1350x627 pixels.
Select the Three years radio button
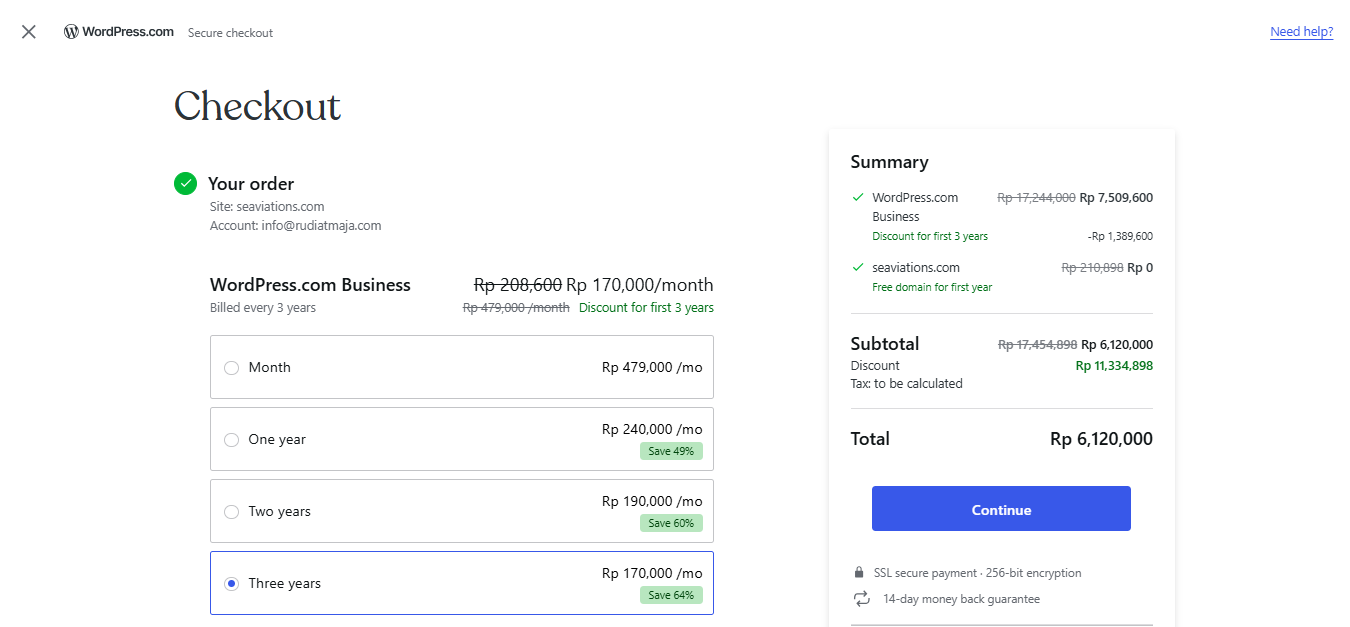pos(231,584)
